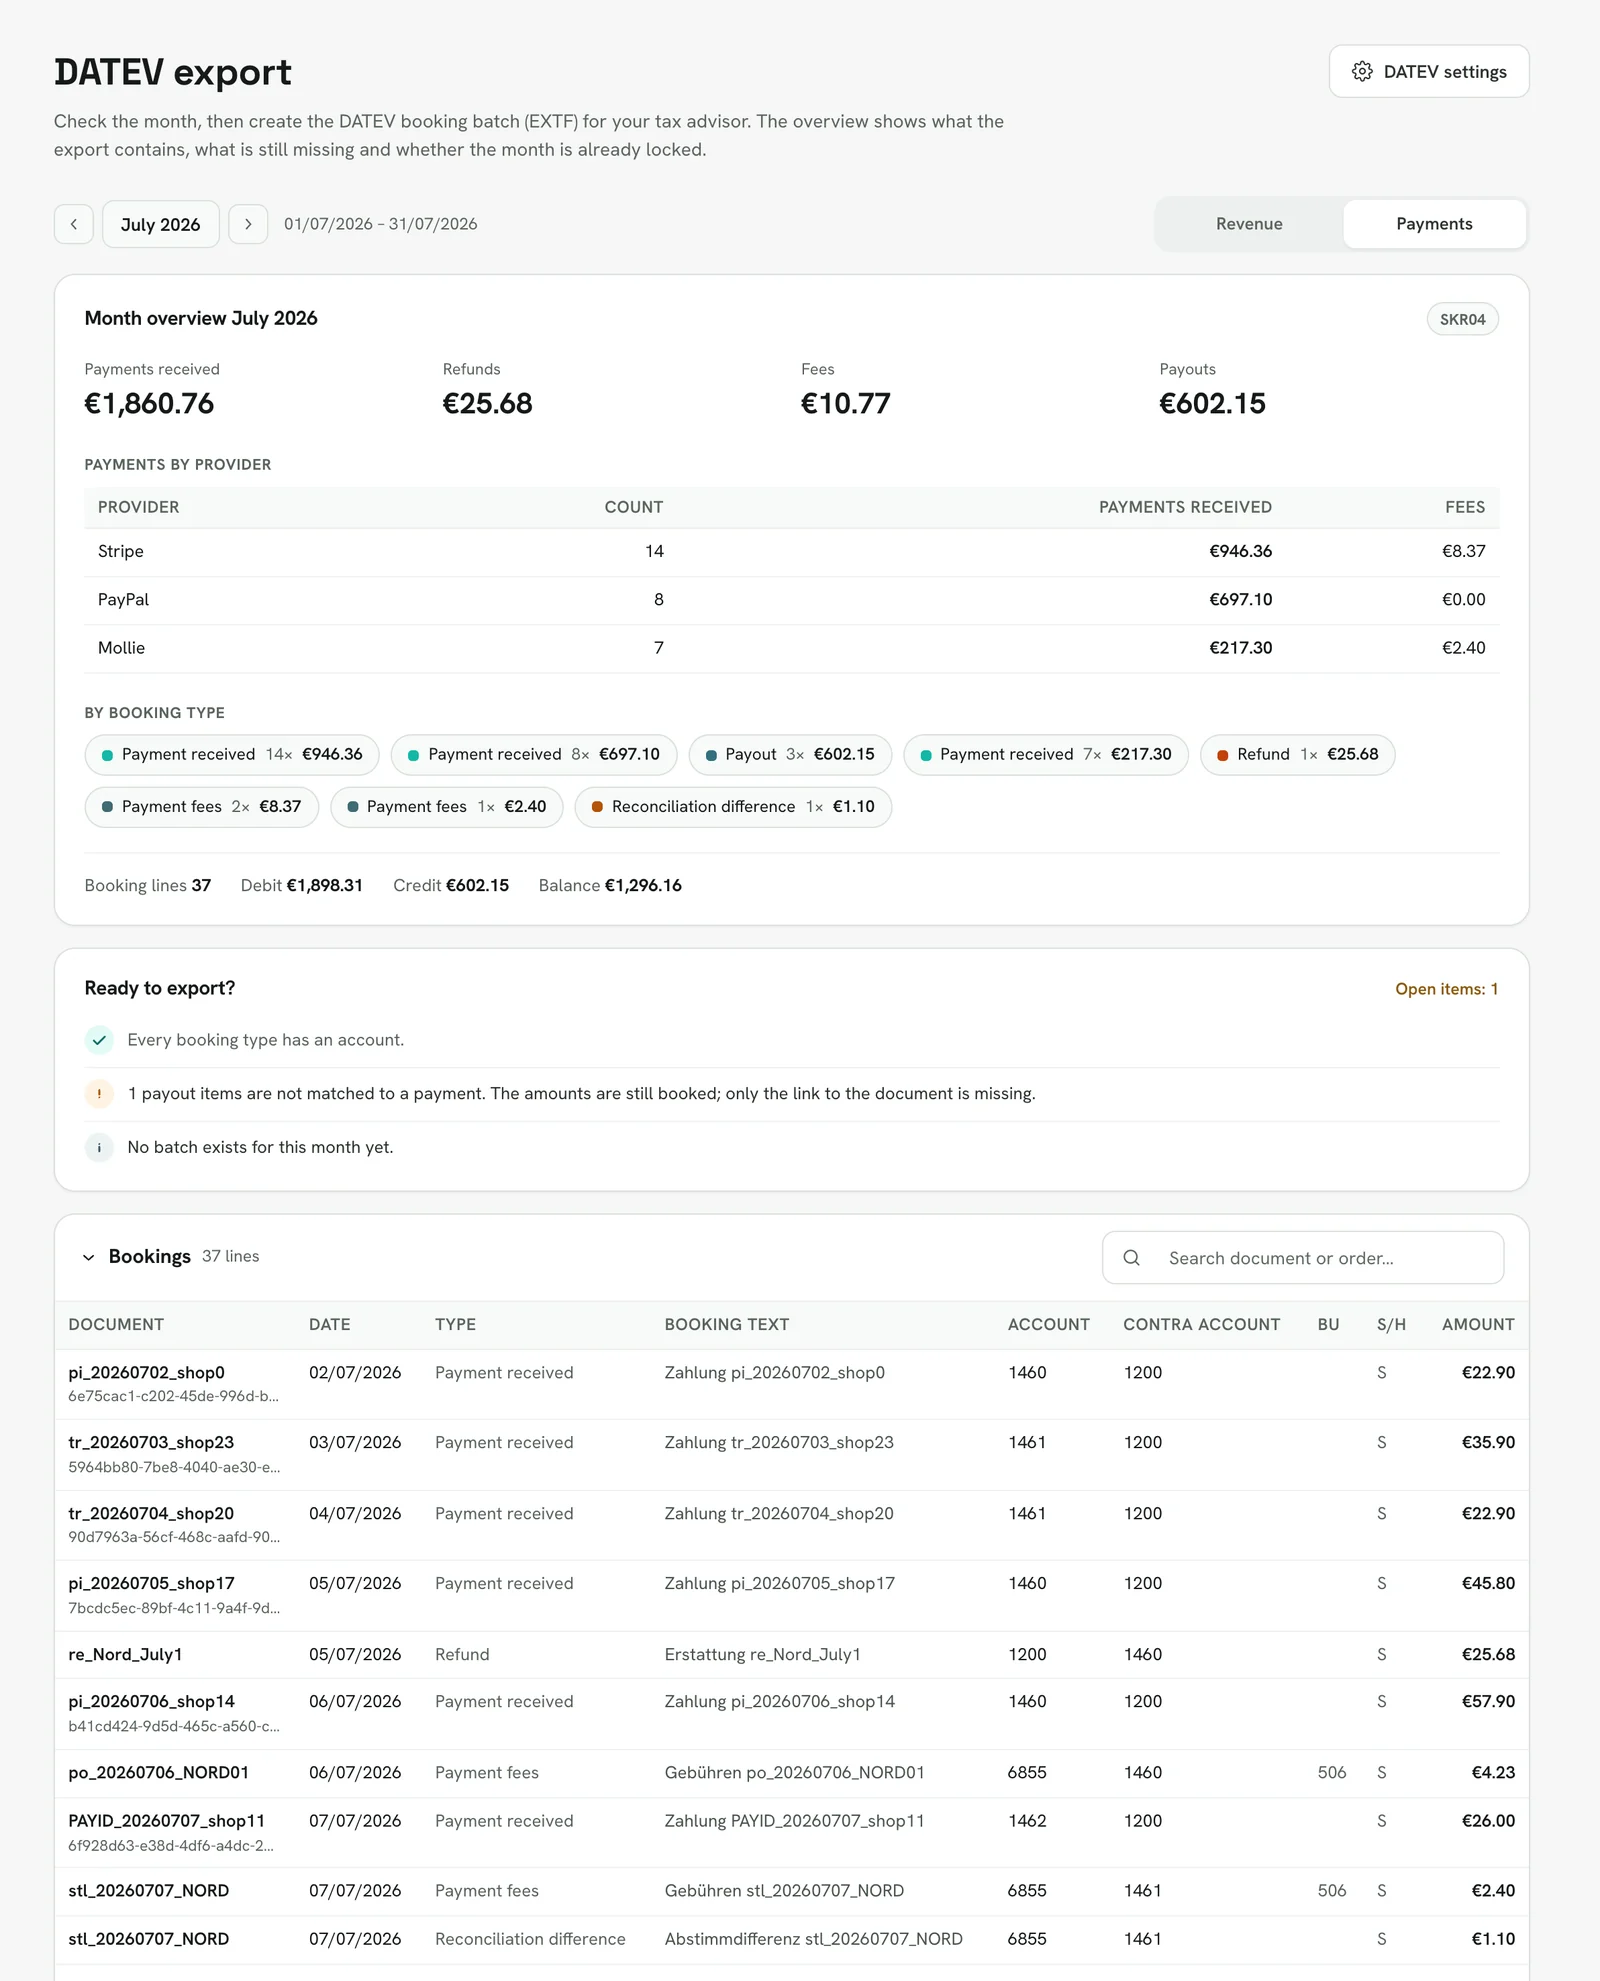
Task: Select Reconciliation difference 1× €1.10 chip
Action: (733, 807)
